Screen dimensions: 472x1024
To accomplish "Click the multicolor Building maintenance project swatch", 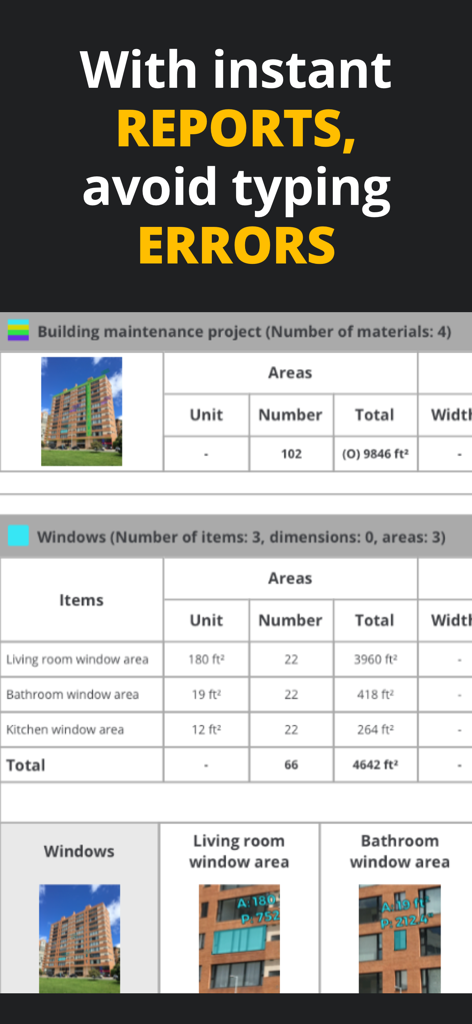I will [18, 330].
